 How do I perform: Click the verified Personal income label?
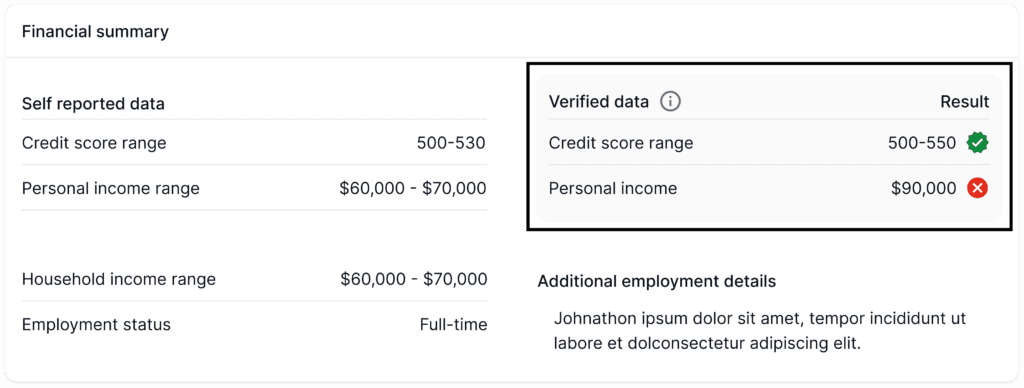613,189
